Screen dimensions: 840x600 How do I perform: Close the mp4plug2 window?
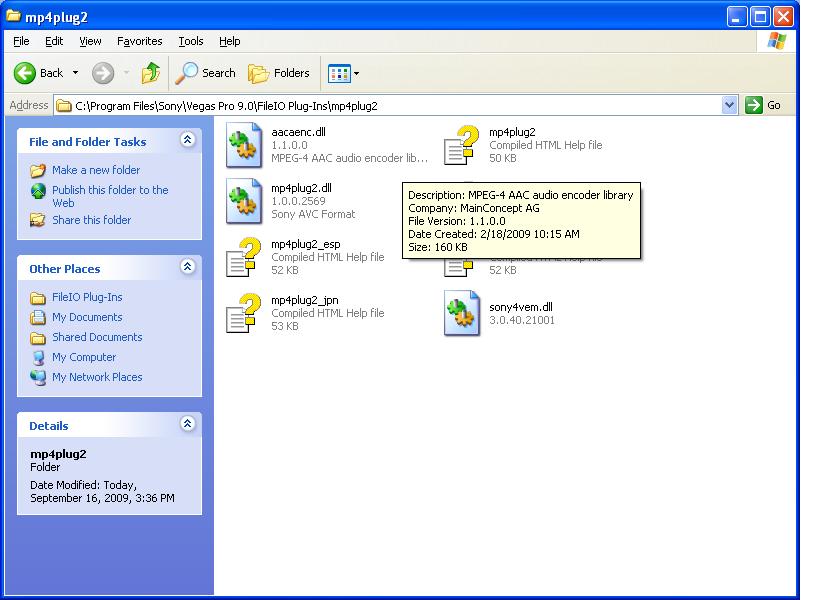click(783, 17)
